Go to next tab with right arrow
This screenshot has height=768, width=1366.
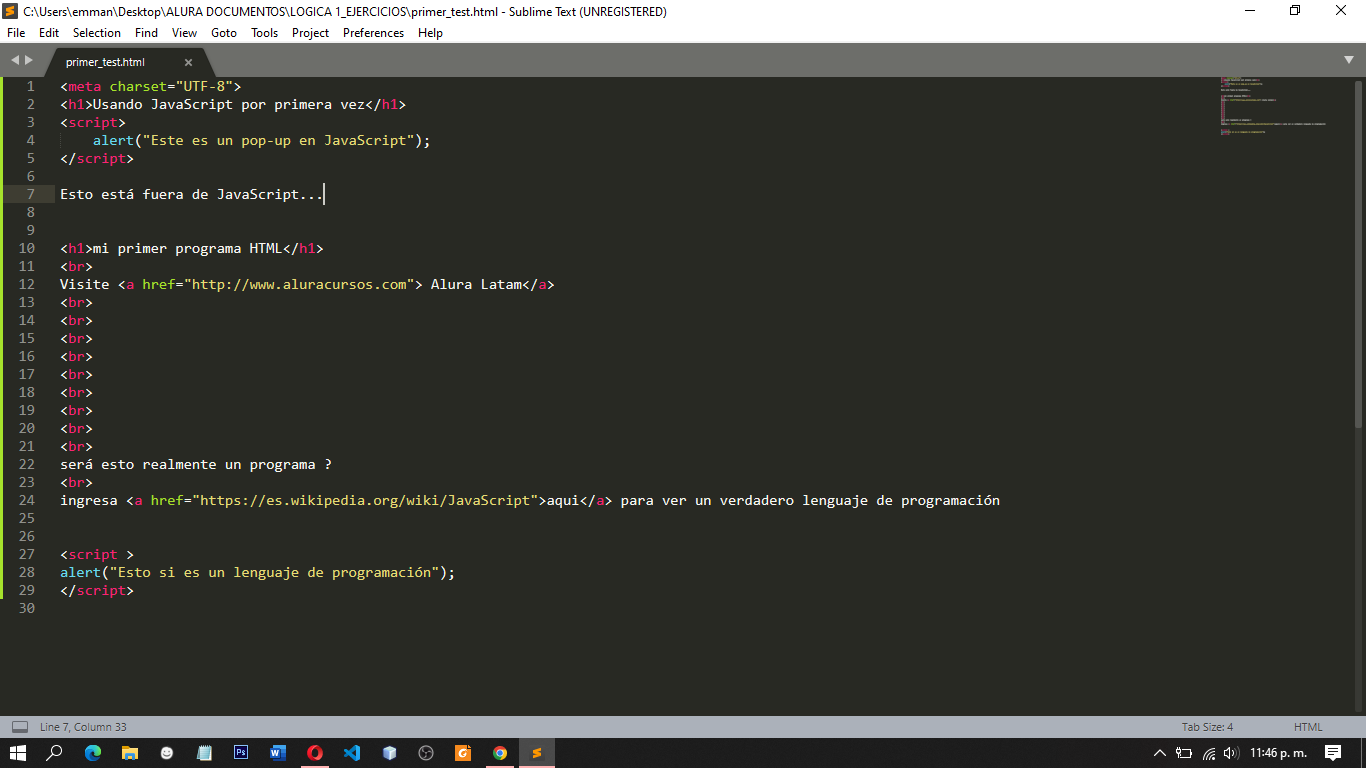[x=29, y=61]
